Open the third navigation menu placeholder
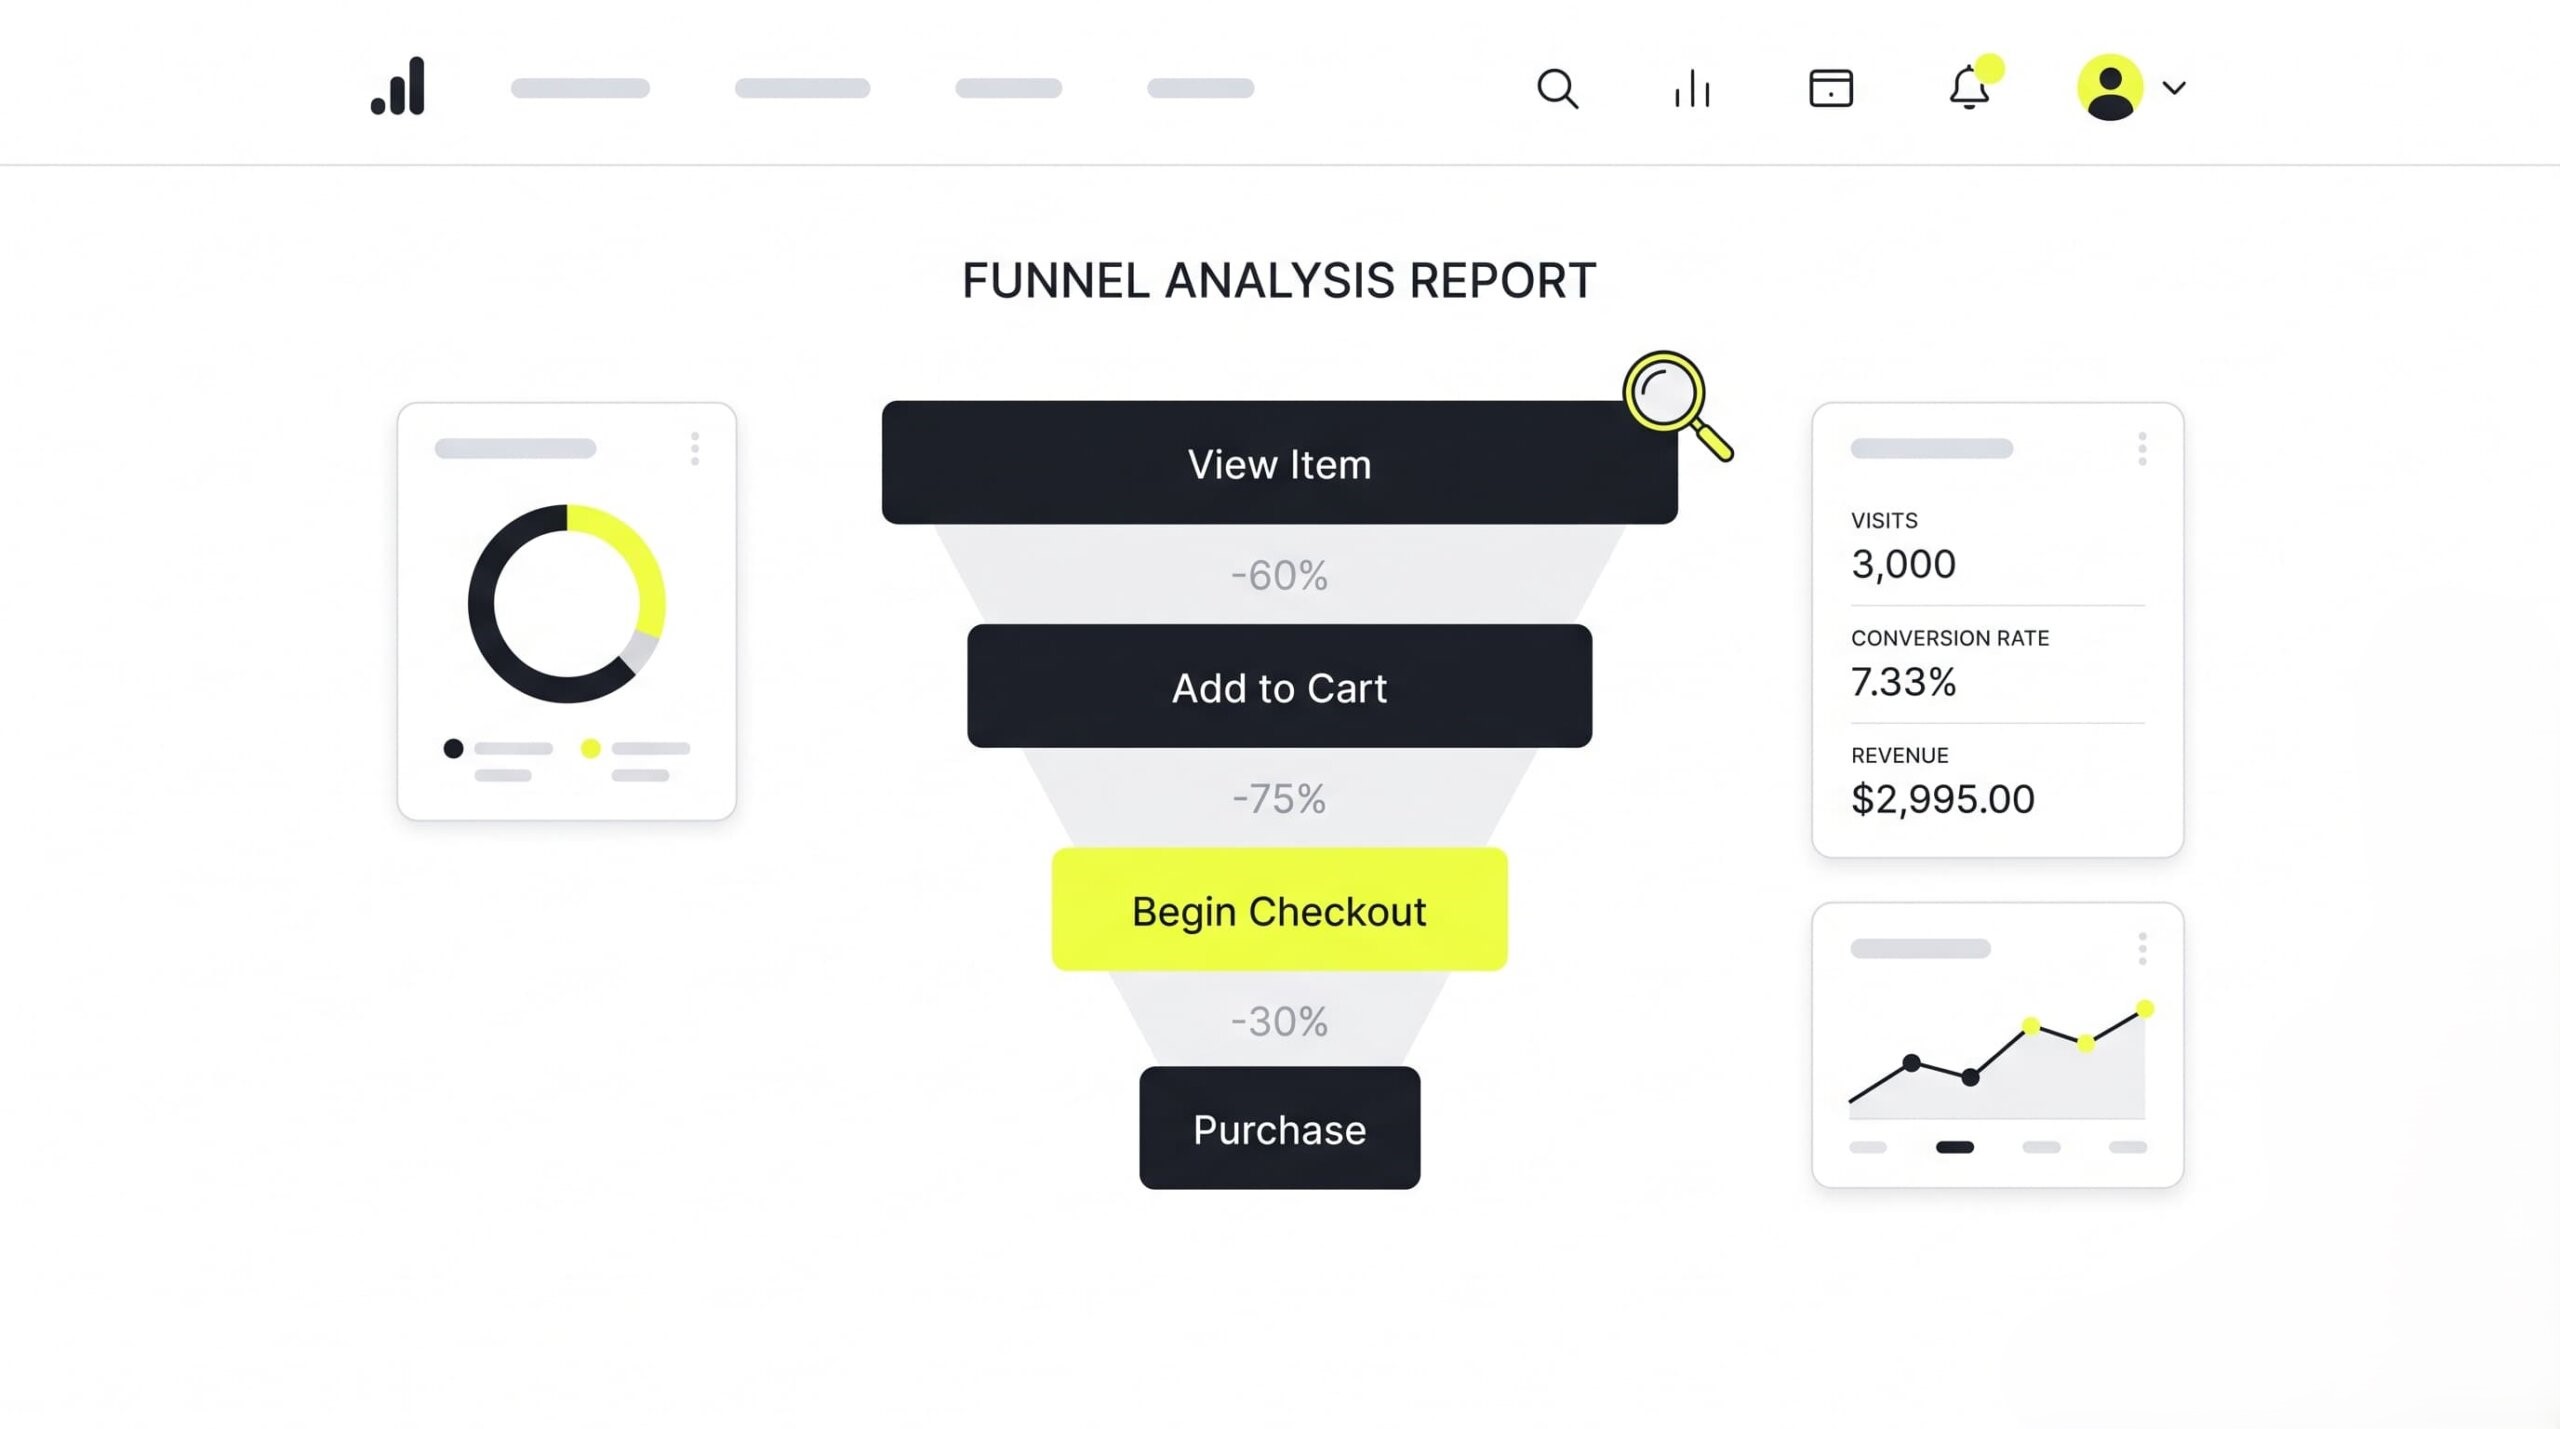The height and width of the screenshot is (1429, 2560). click(1008, 88)
